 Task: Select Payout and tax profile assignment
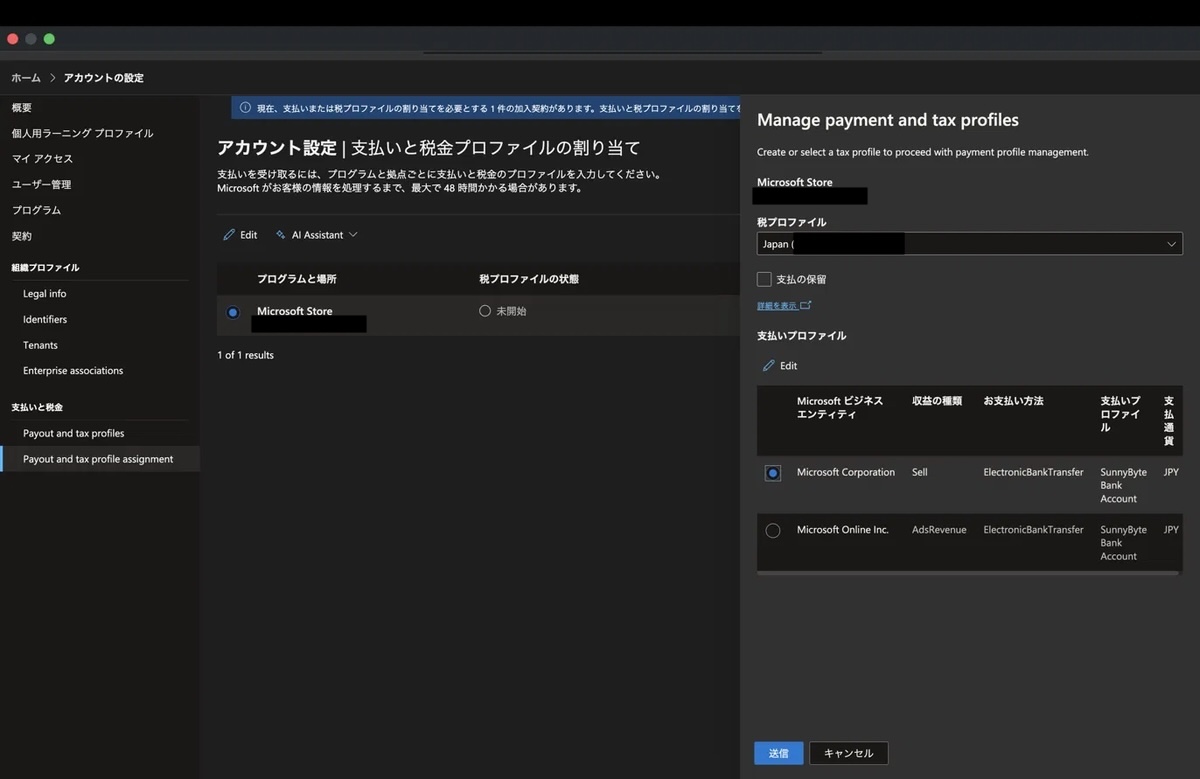(x=98, y=459)
